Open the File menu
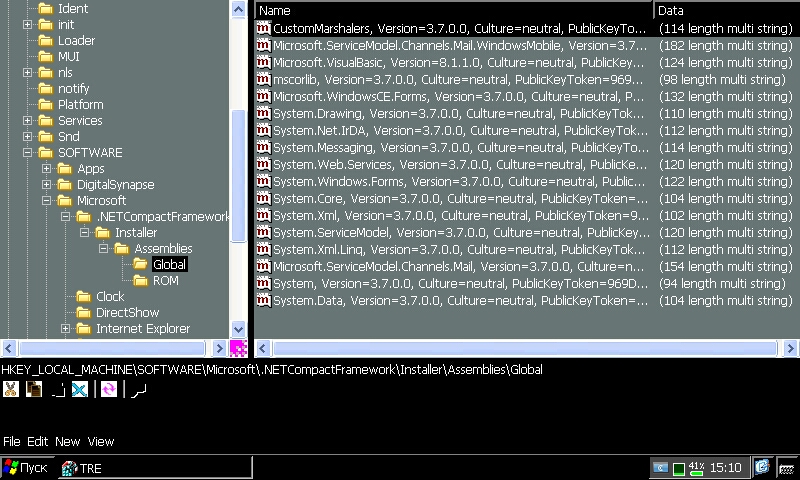The image size is (800, 480). coord(12,441)
